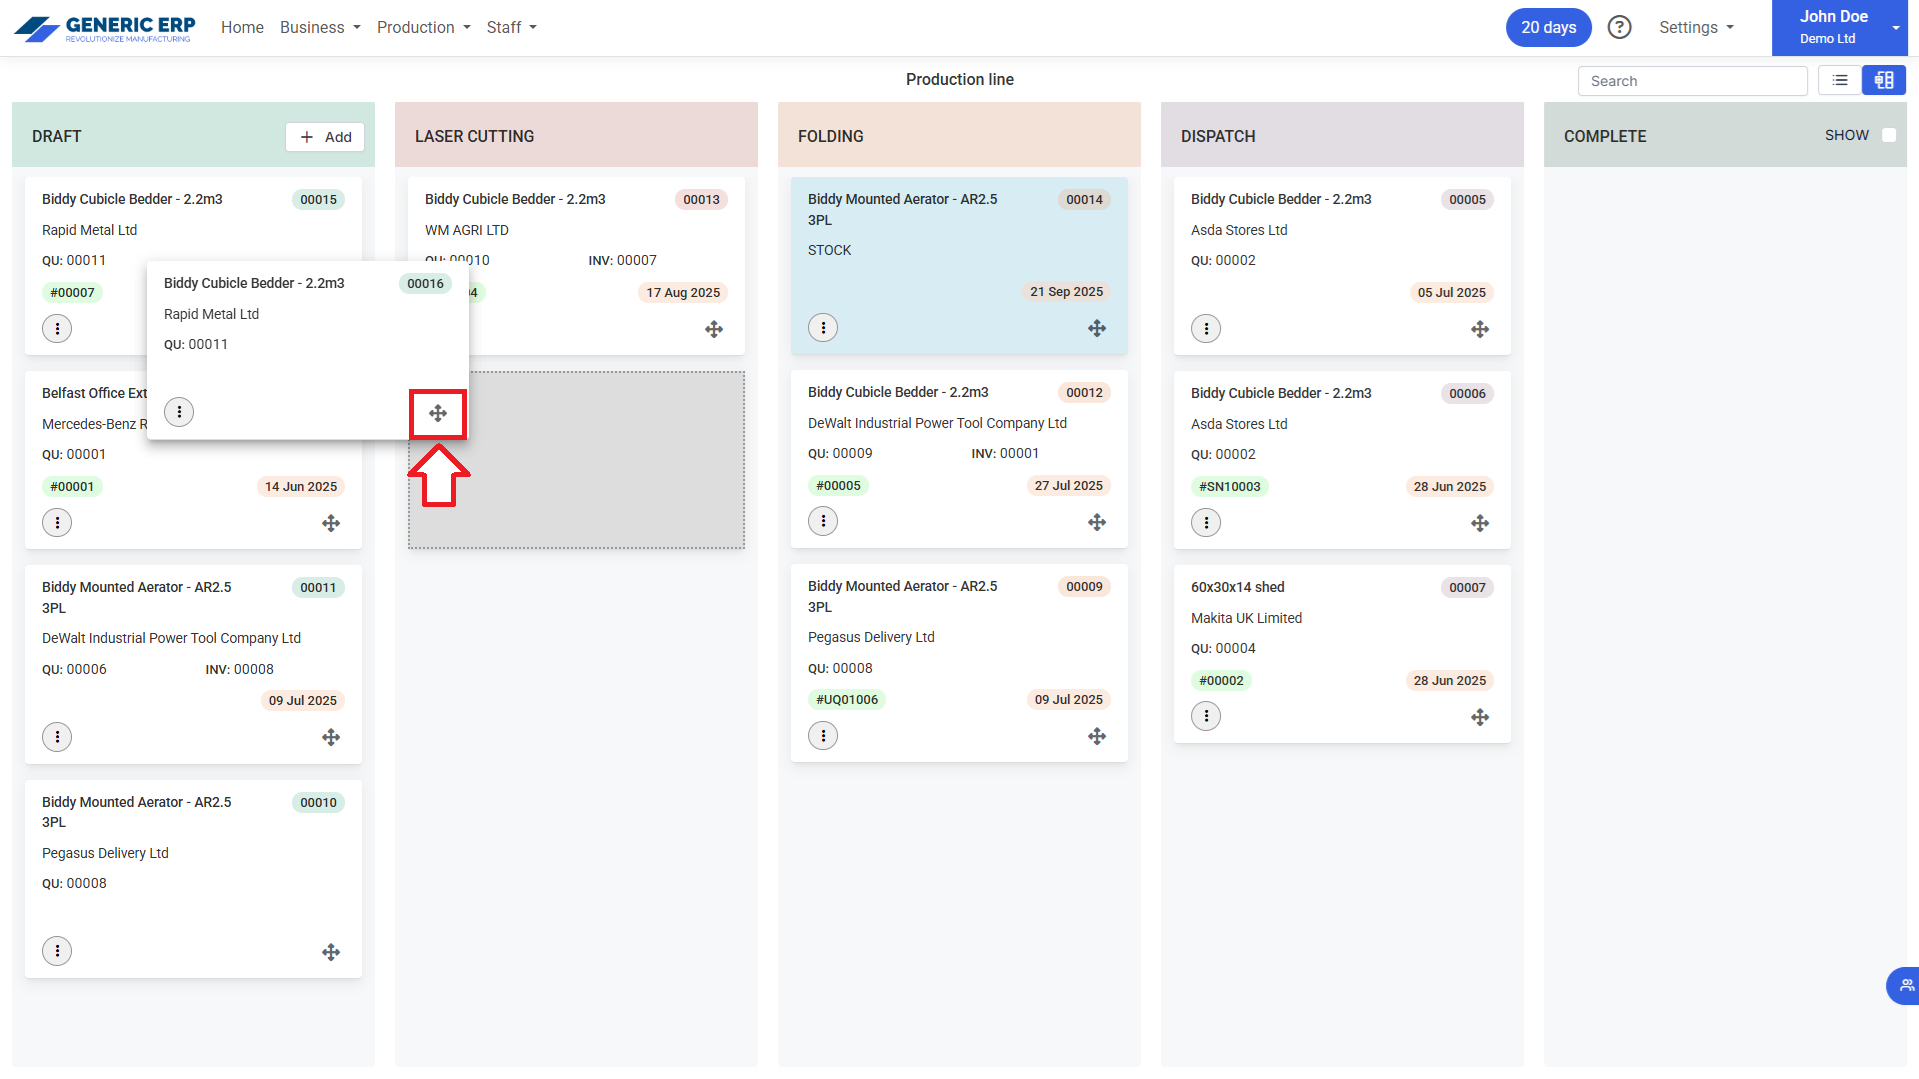Switch to list view layout
1919x1079 pixels.
click(x=1840, y=81)
